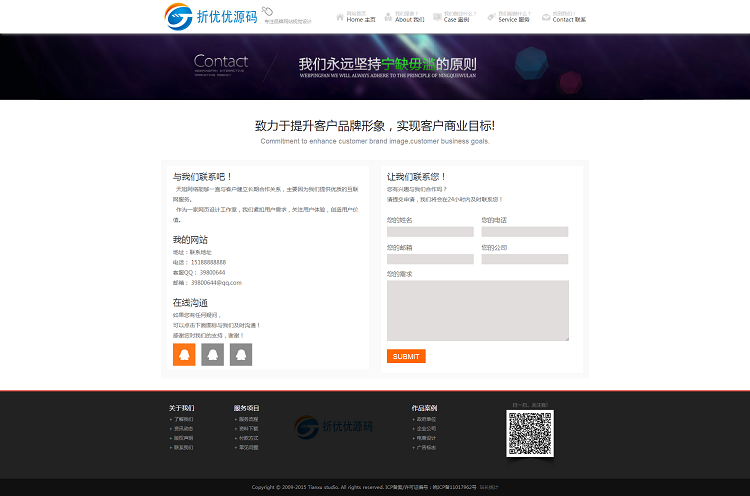Click the QR code image in footer
This screenshot has height=496, width=750.
tap(530, 433)
